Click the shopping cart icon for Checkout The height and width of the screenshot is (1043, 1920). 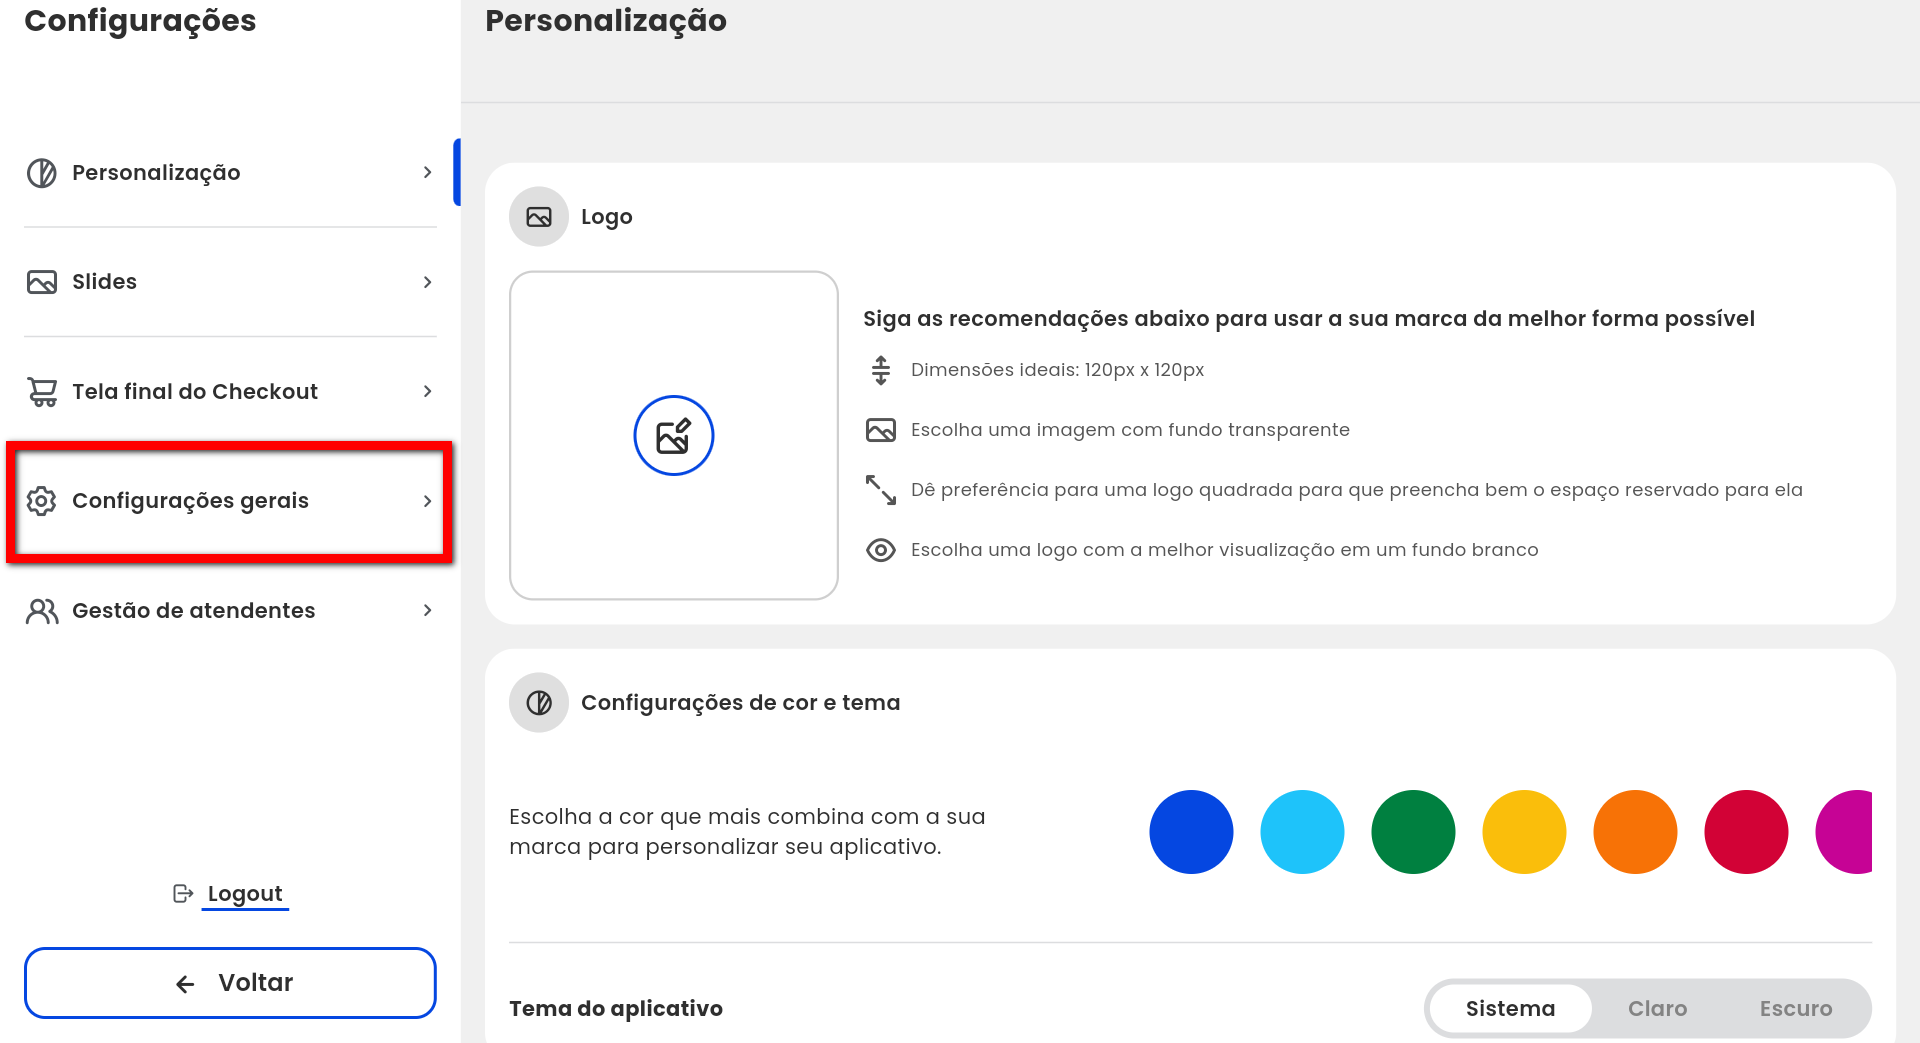pyautogui.click(x=41, y=392)
